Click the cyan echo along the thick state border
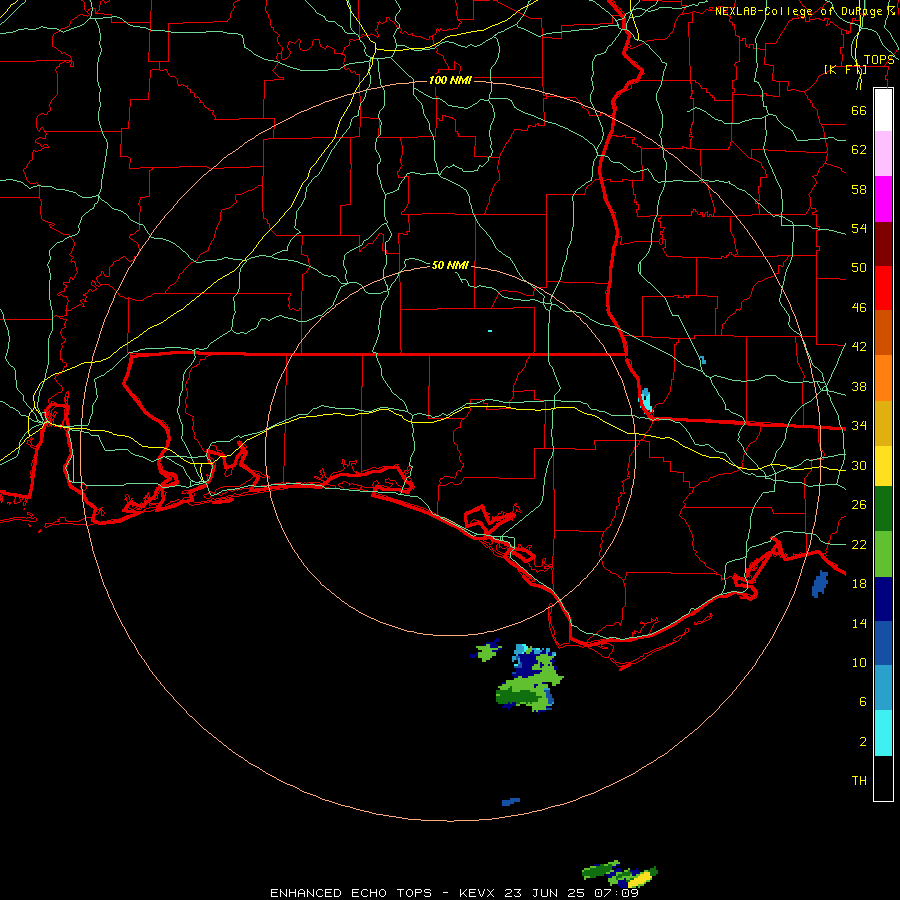 pyautogui.click(x=646, y=400)
